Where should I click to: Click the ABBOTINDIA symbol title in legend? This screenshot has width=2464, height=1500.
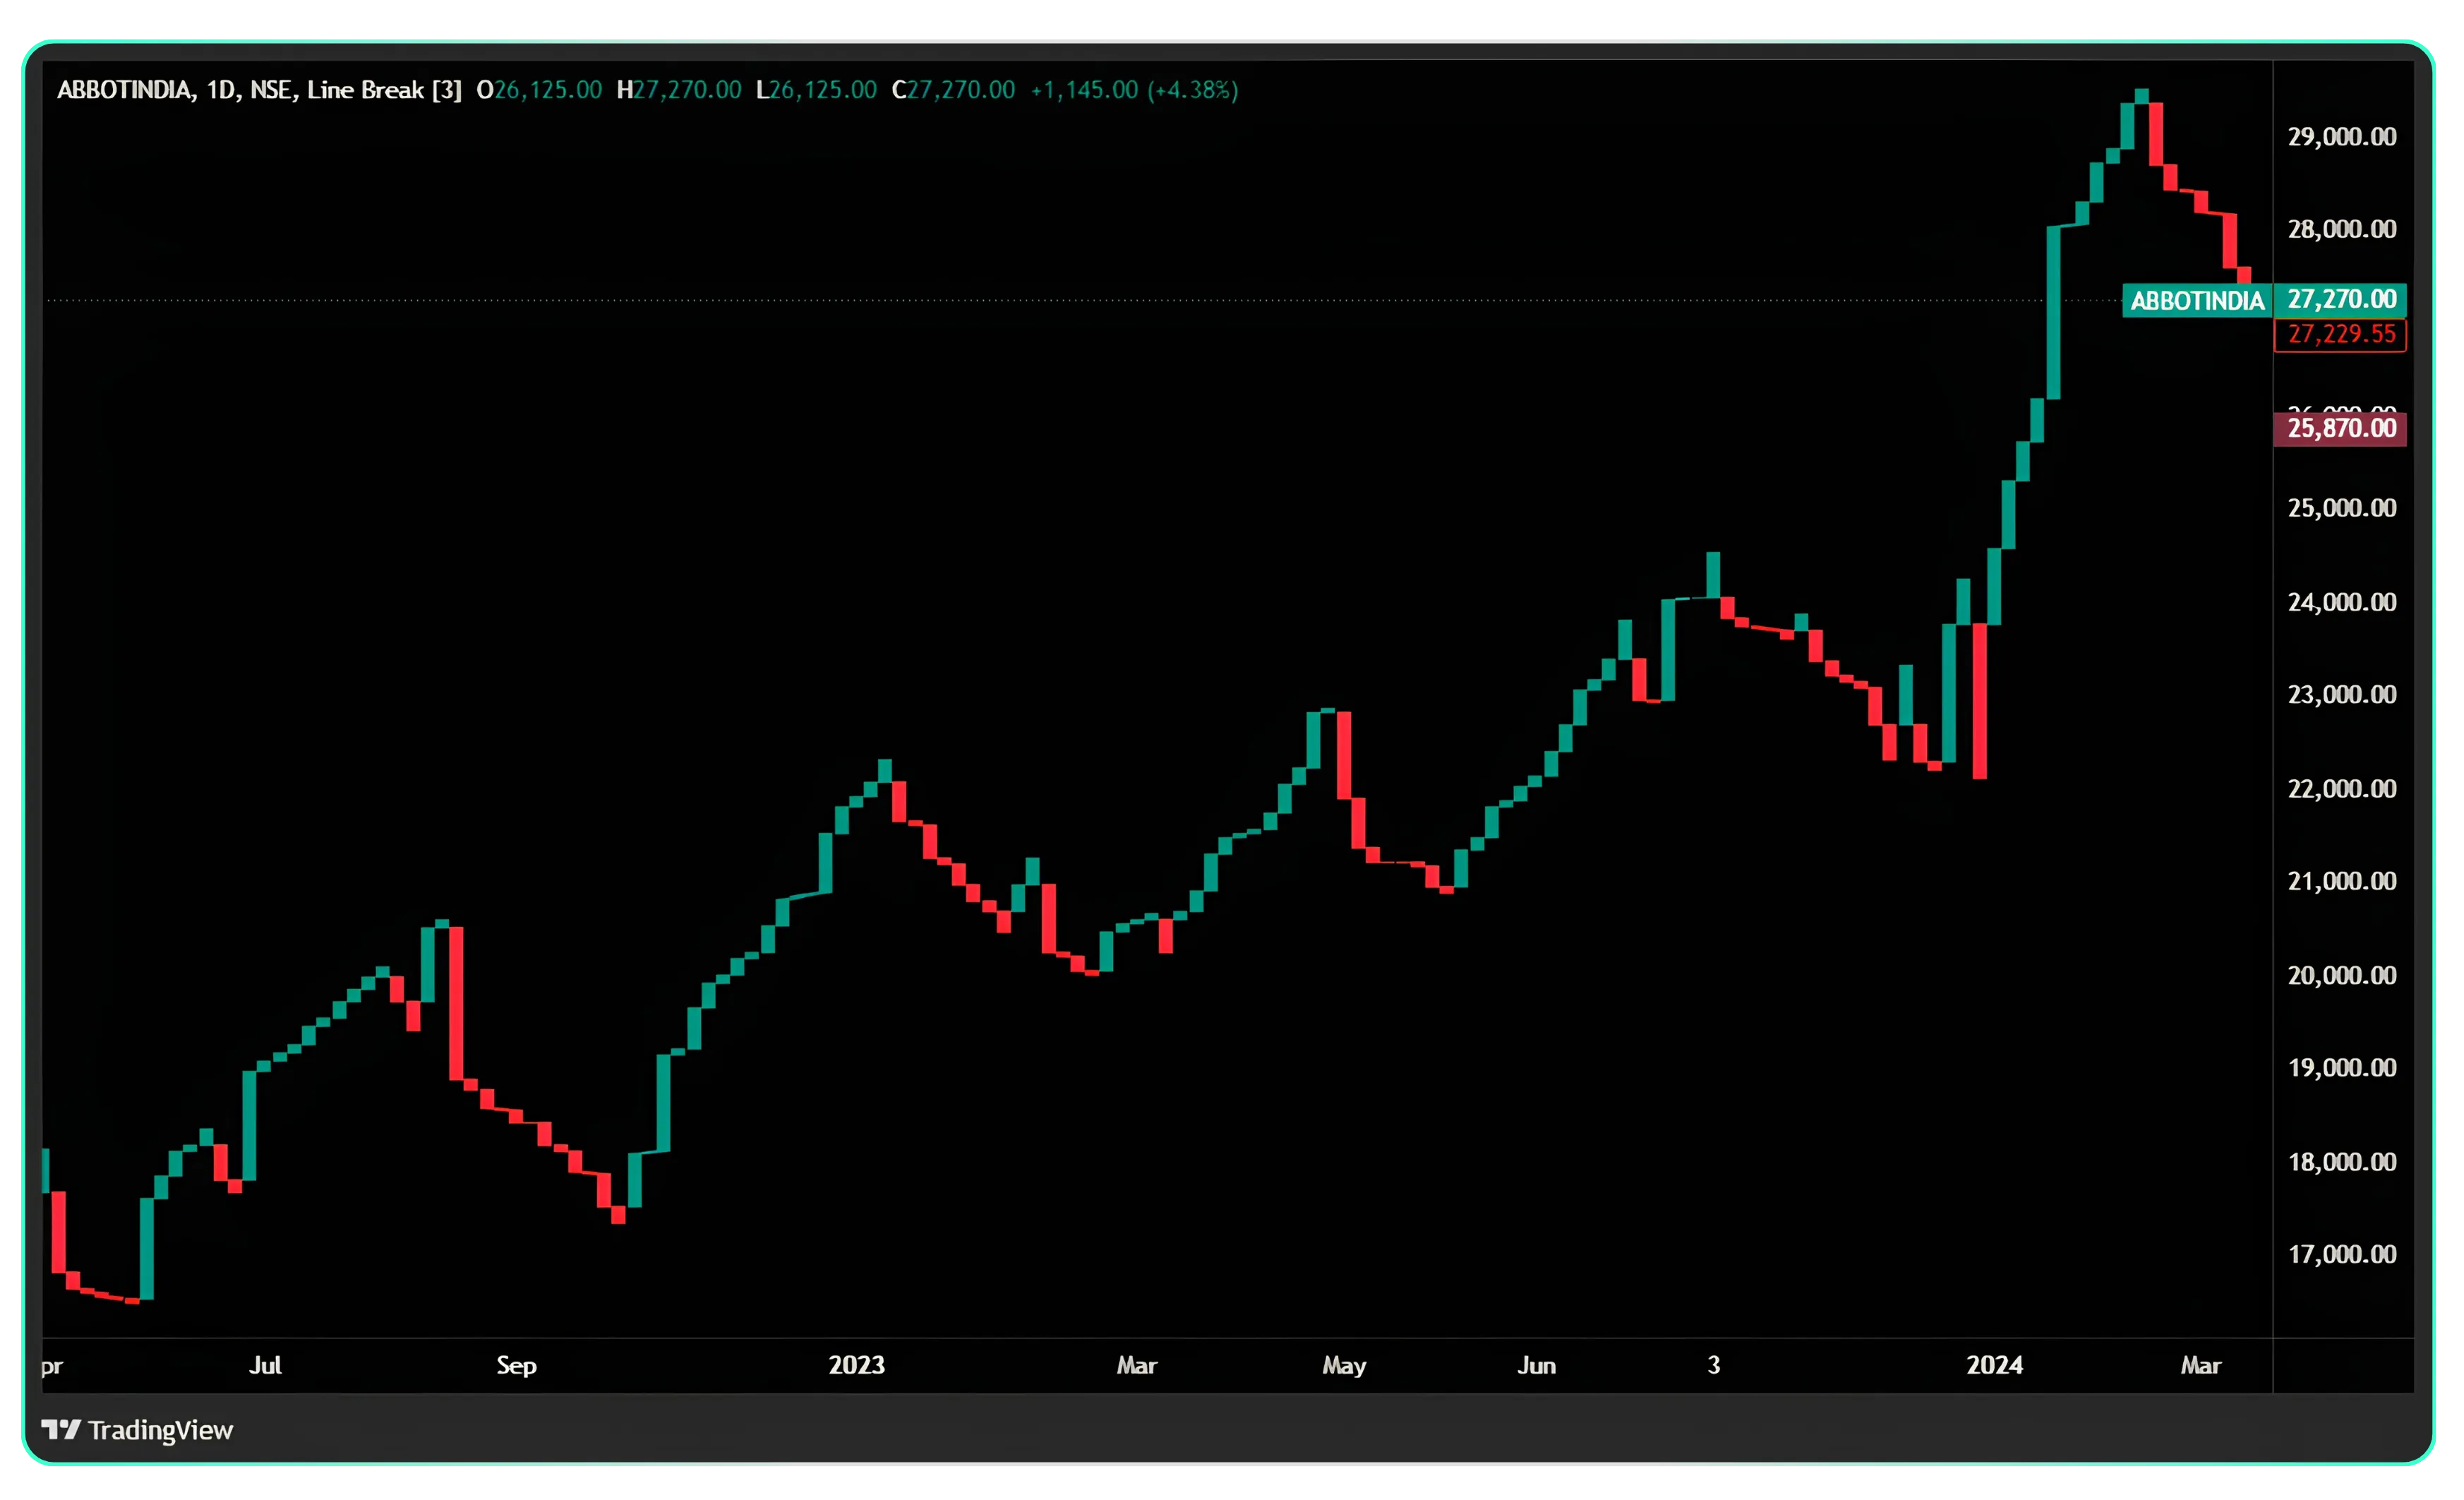[124, 90]
